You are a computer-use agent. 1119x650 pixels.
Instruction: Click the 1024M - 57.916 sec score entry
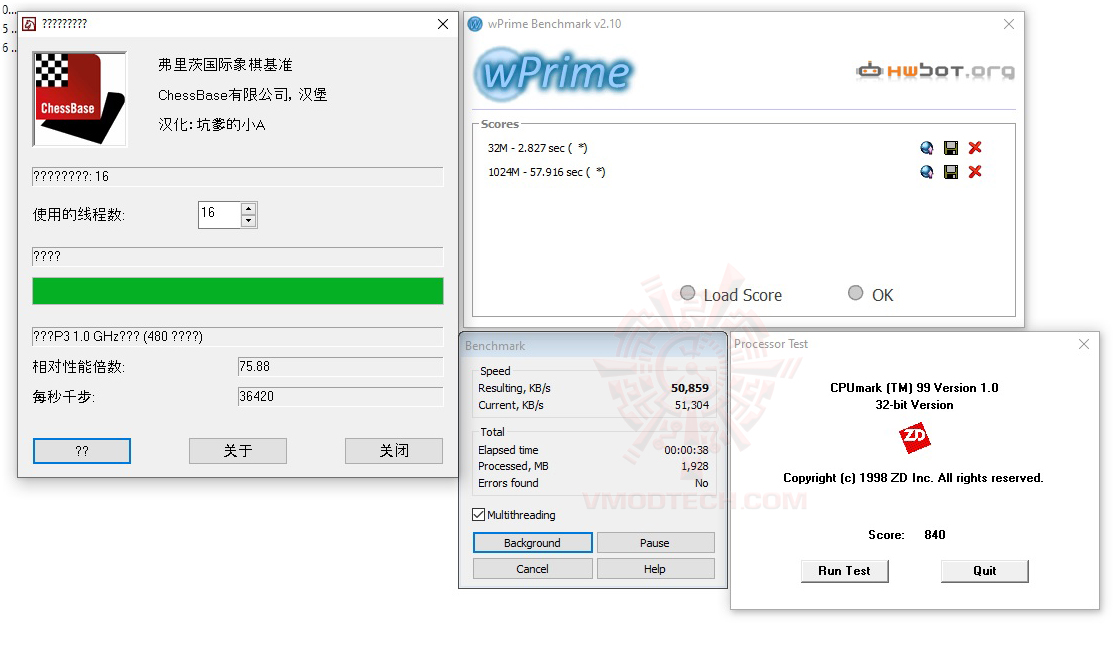[x=547, y=173]
